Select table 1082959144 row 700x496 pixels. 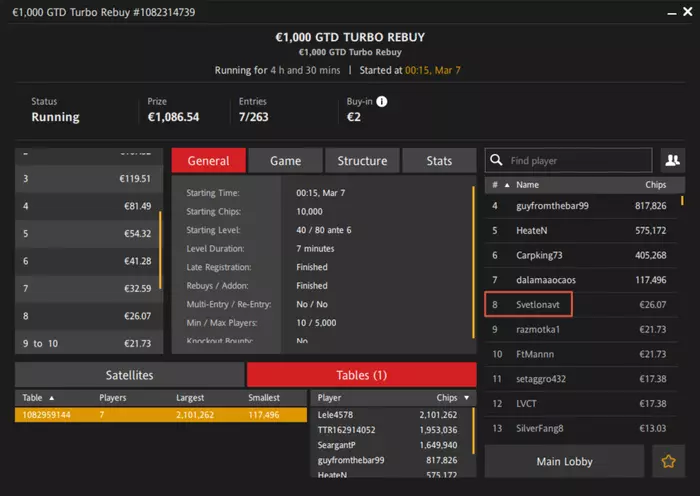tap(161, 415)
